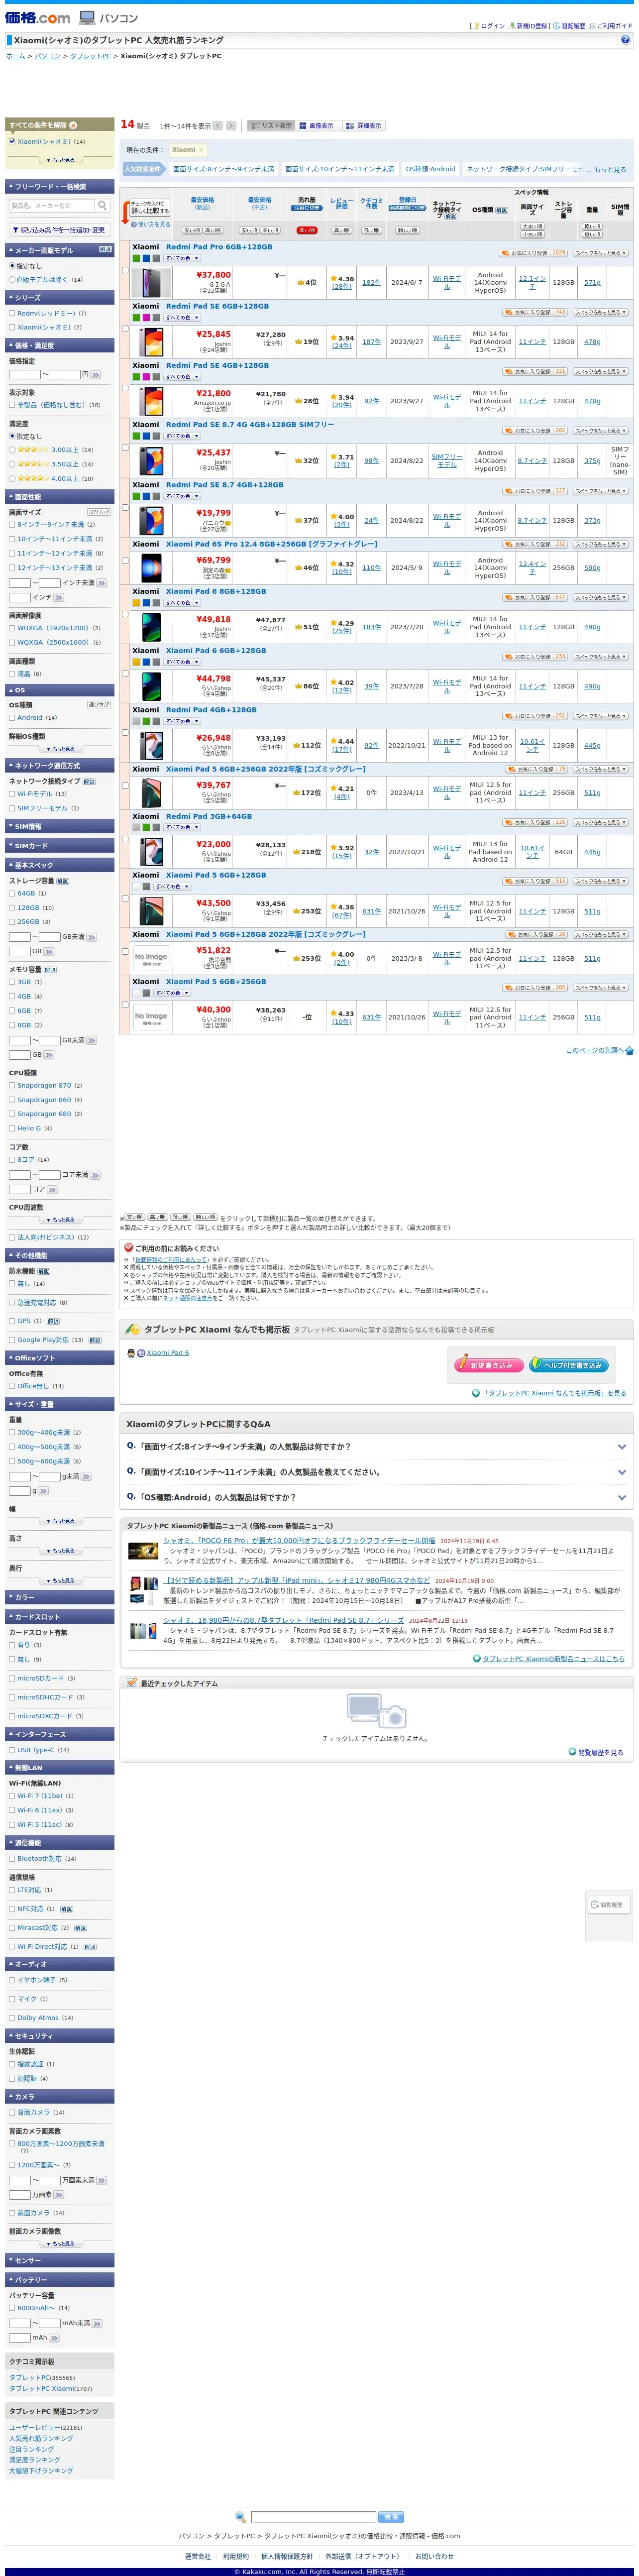This screenshot has height=2576, width=639.
Task: Switch to リスト表示 view tab
Action: coord(271,126)
